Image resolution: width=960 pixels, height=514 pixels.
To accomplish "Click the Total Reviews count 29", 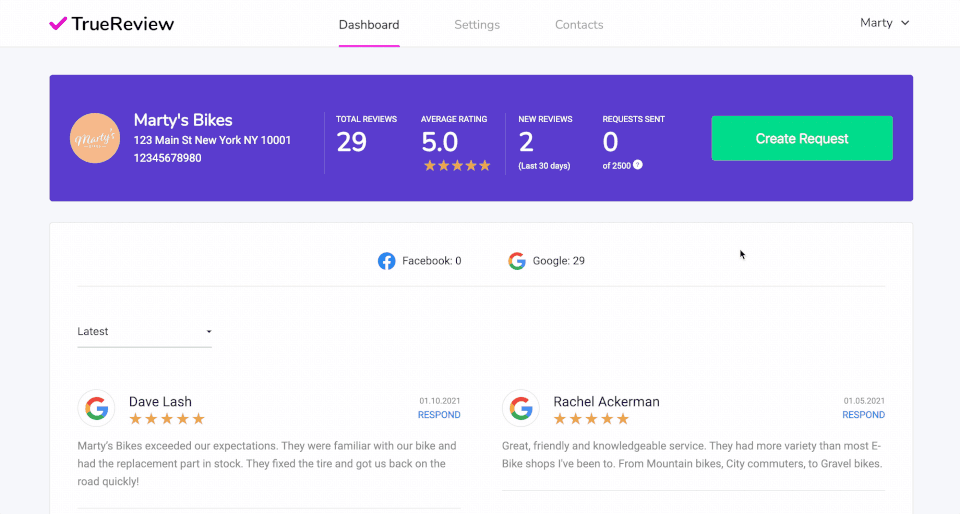I will [352, 143].
